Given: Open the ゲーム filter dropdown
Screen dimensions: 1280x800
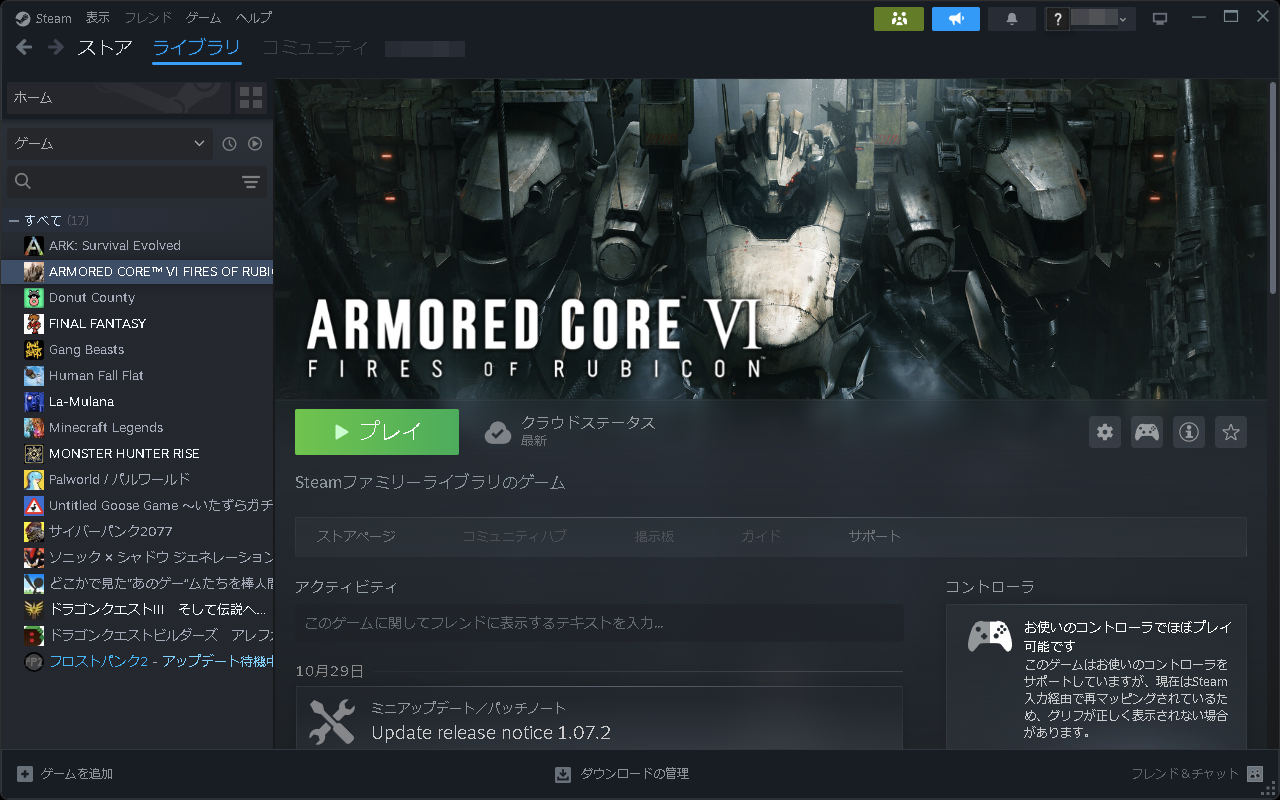Looking at the screenshot, I should click(110, 144).
